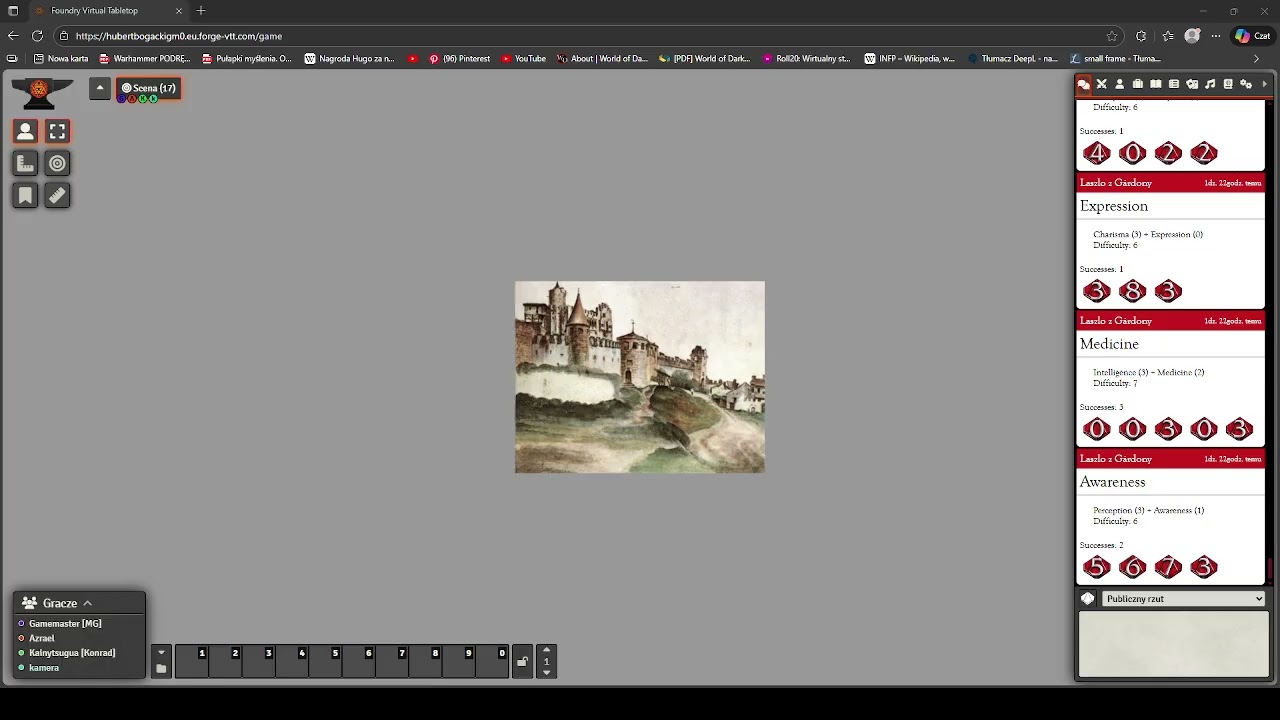Click macro hotbar slot 9
Image resolution: width=1280 pixels, height=720 pixels.
click(458, 661)
